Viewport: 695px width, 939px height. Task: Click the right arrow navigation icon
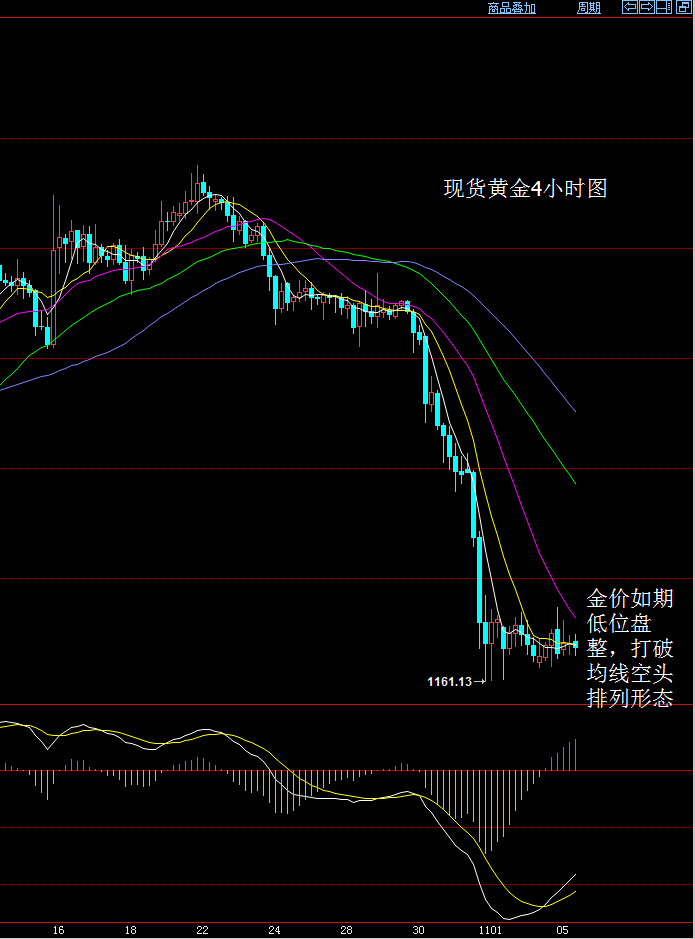pos(647,7)
